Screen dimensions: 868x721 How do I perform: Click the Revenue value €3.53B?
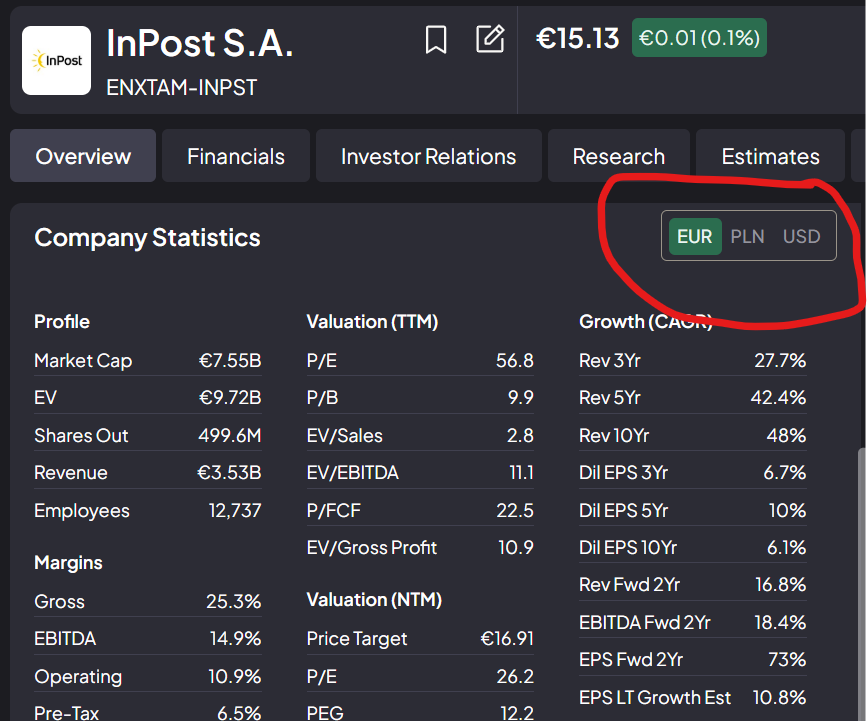tap(229, 472)
